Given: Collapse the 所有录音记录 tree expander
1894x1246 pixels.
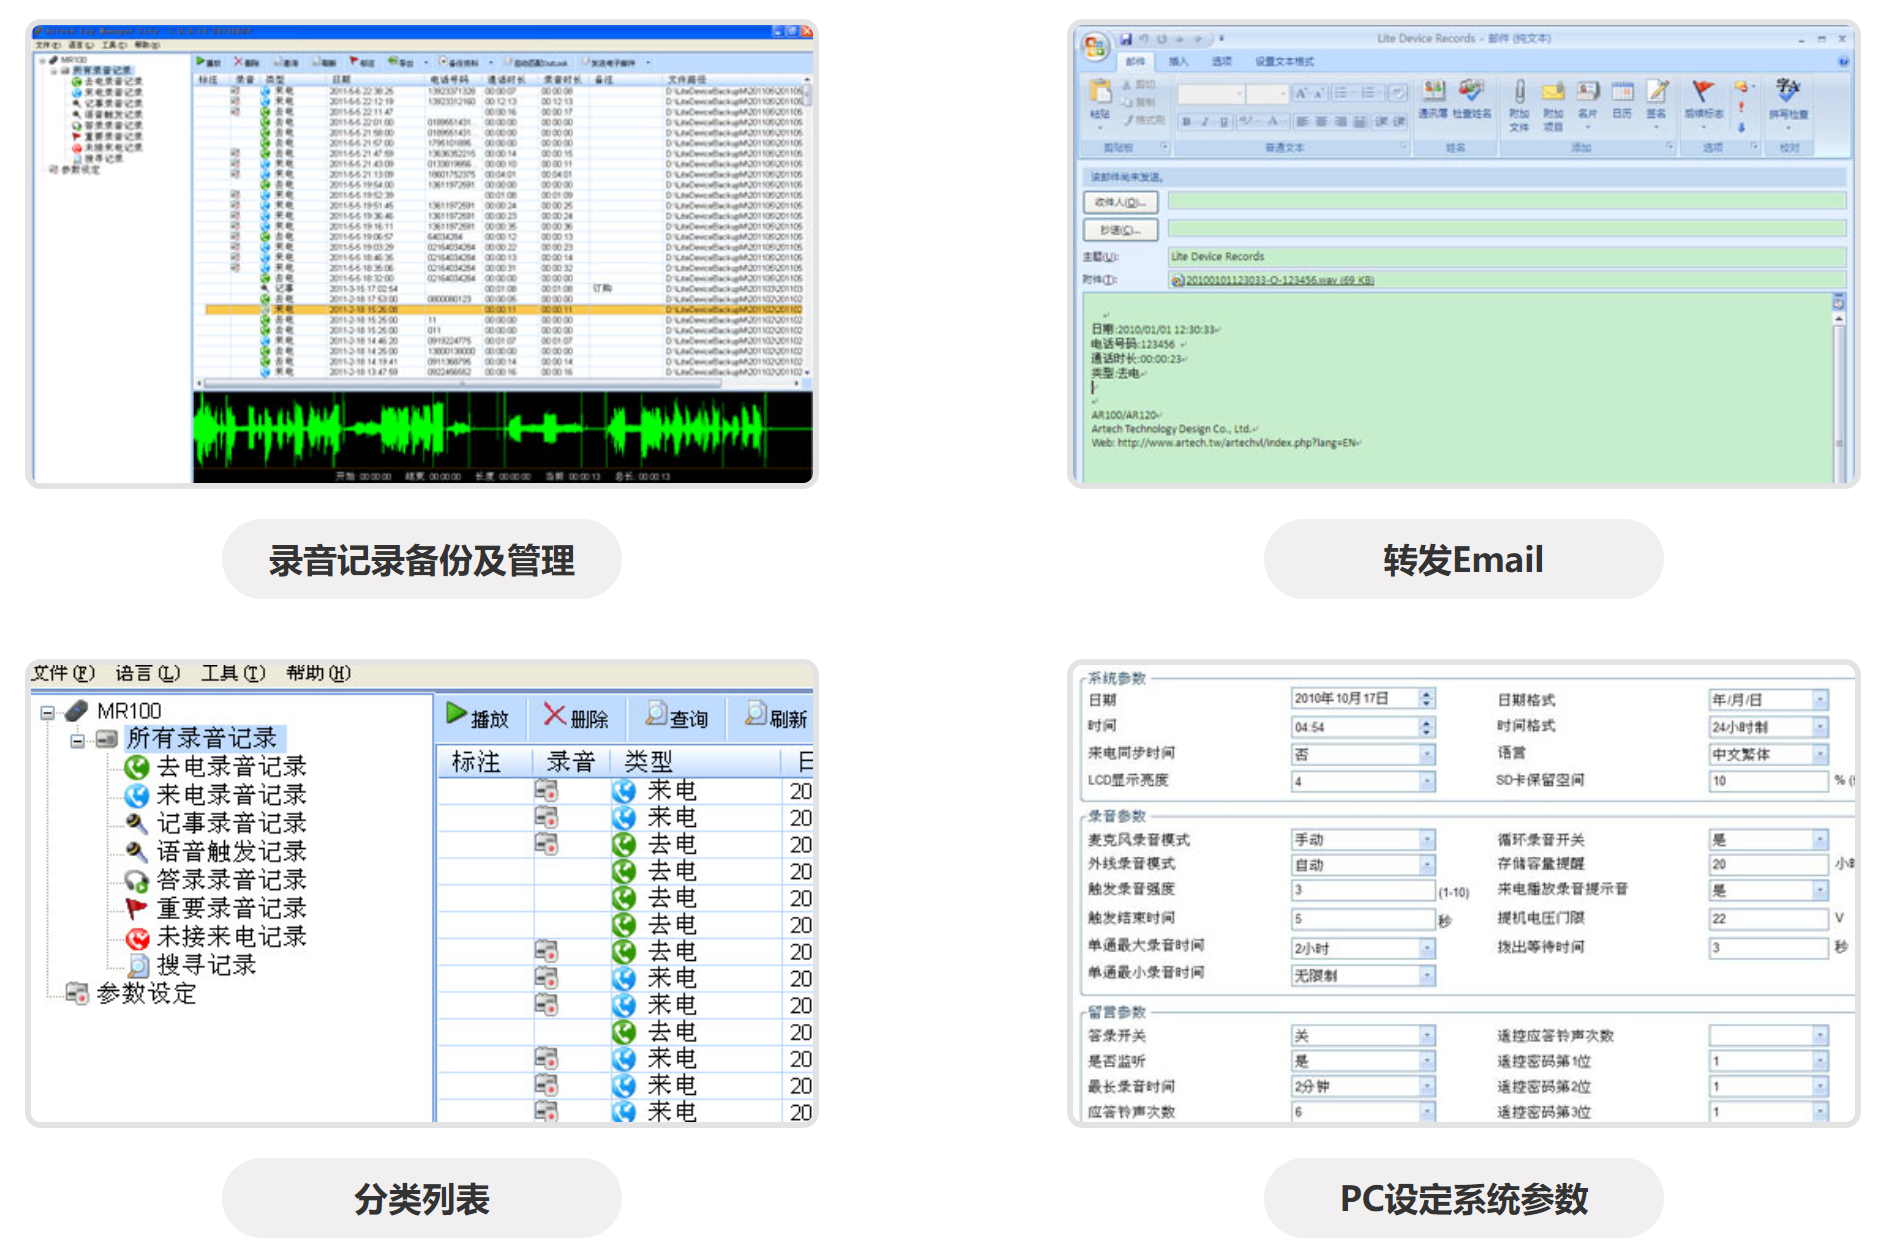Looking at the screenshot, I should 77,740.
